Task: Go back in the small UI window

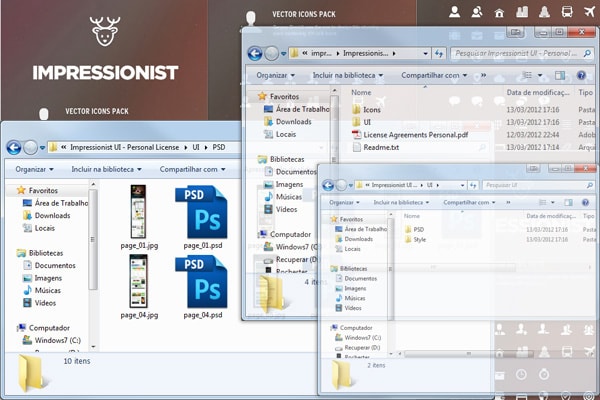Action: [328, 185]
